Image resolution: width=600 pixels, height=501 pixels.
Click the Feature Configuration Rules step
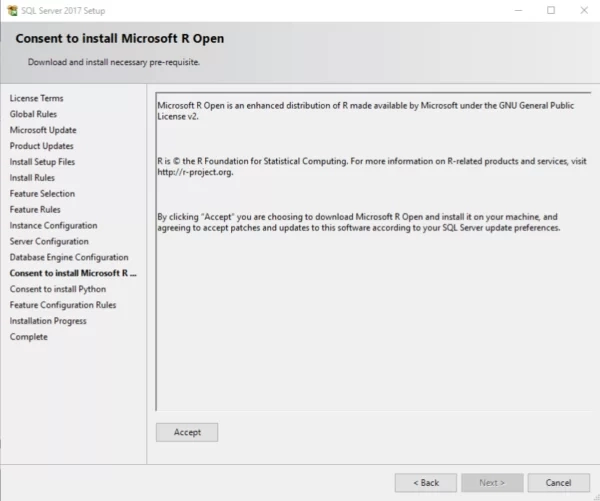pos(63,305)
